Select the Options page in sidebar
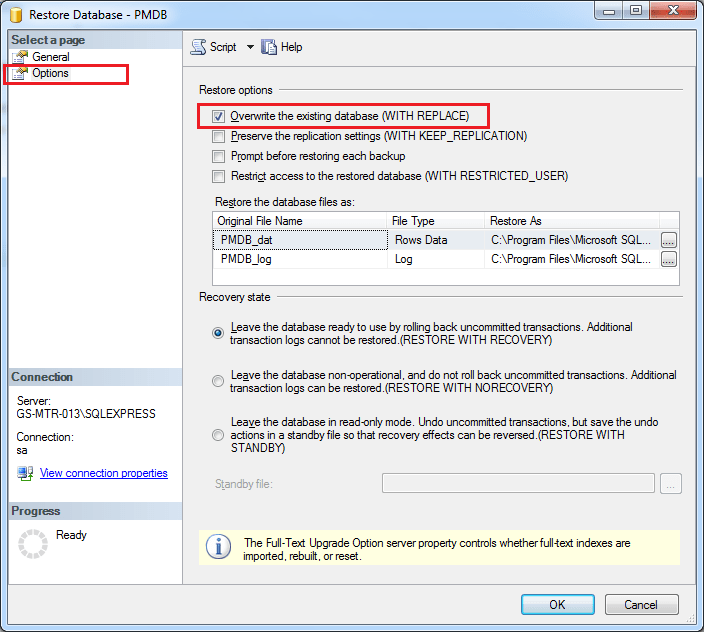 click(x=50, y=73)
